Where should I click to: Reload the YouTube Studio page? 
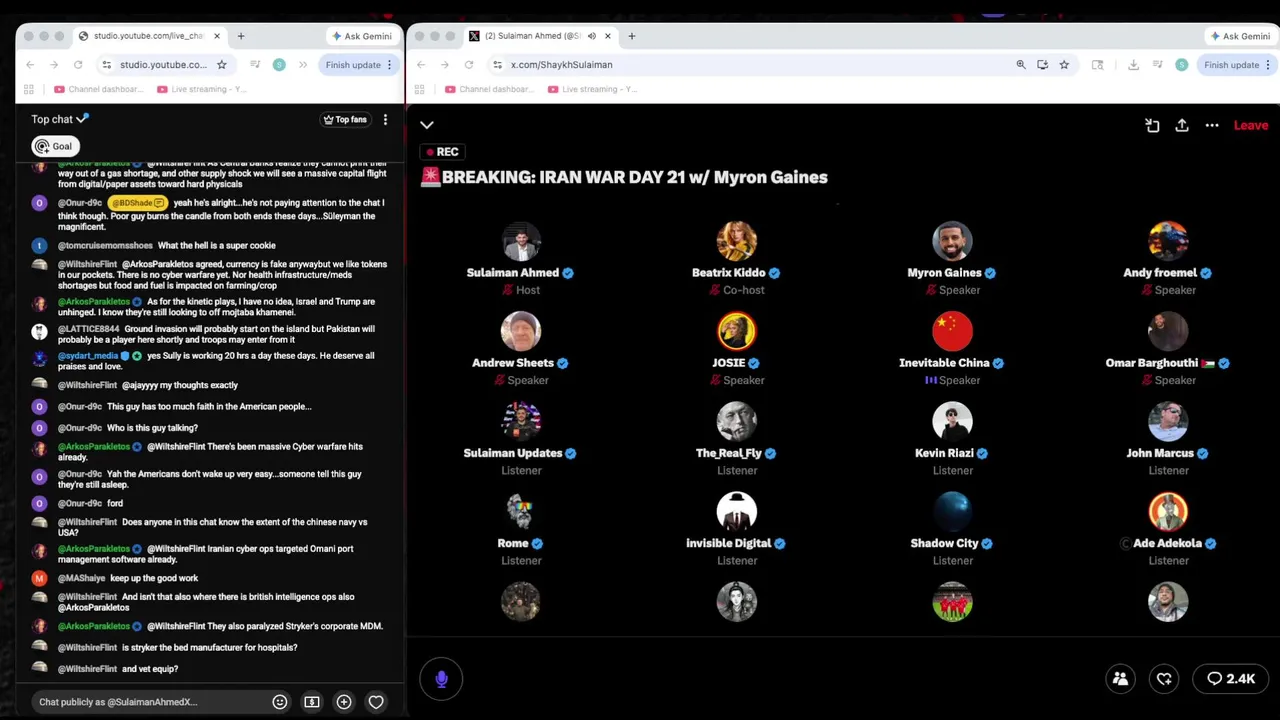tap(78, 65)
